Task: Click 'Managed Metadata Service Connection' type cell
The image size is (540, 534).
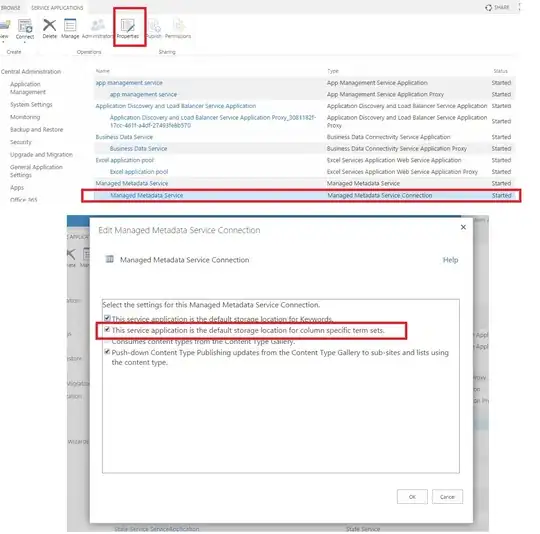Action: tap(380, 196)
